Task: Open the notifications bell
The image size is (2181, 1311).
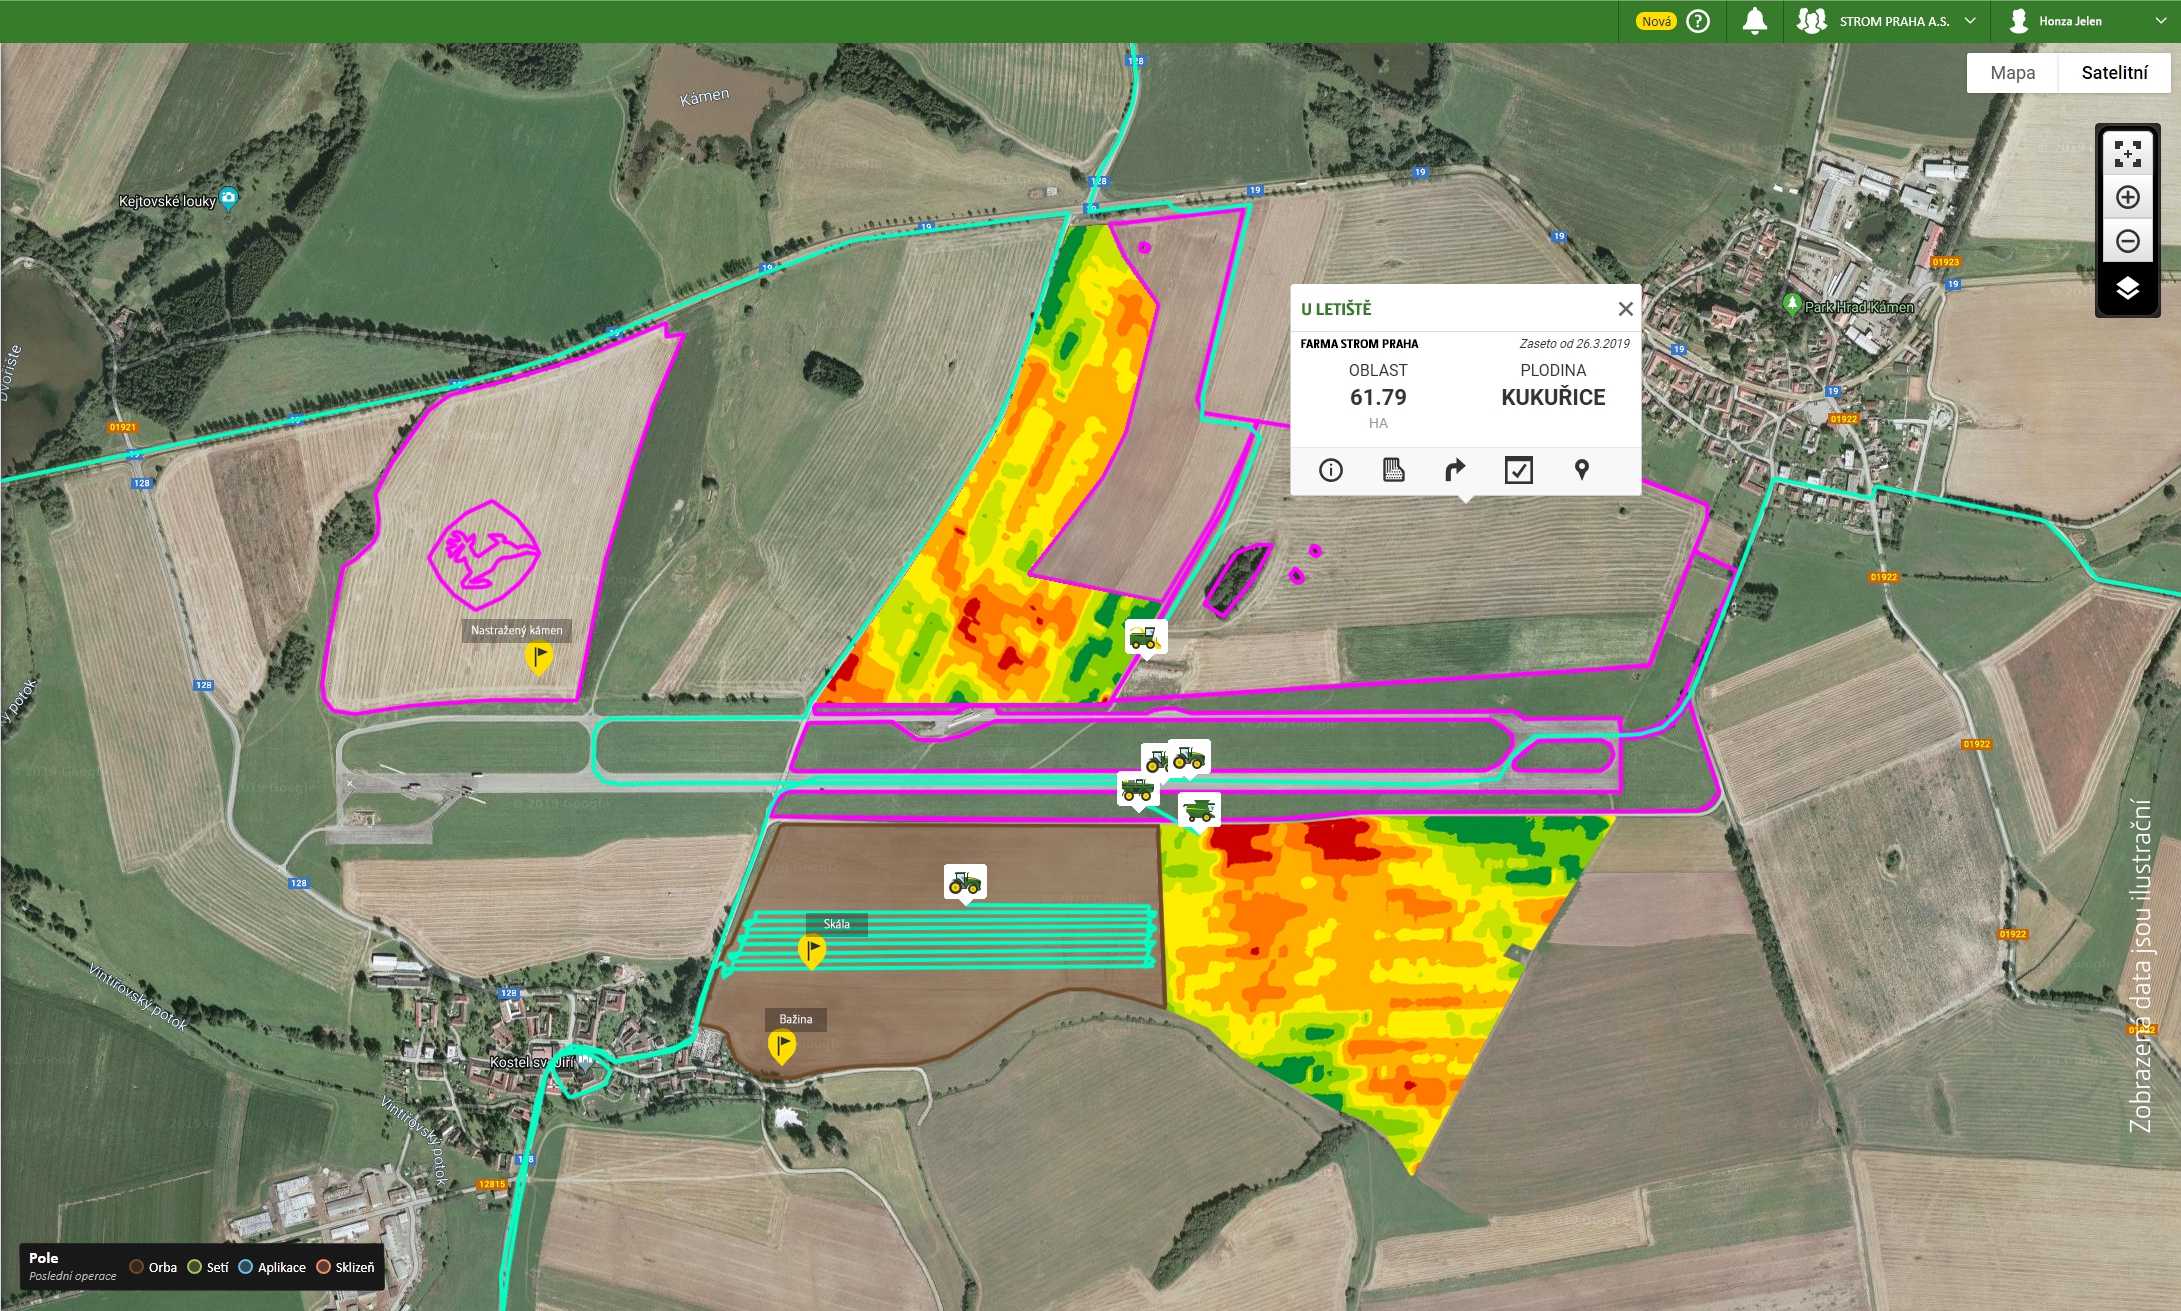Action: pyautogui.click(x=1754, y=21)
